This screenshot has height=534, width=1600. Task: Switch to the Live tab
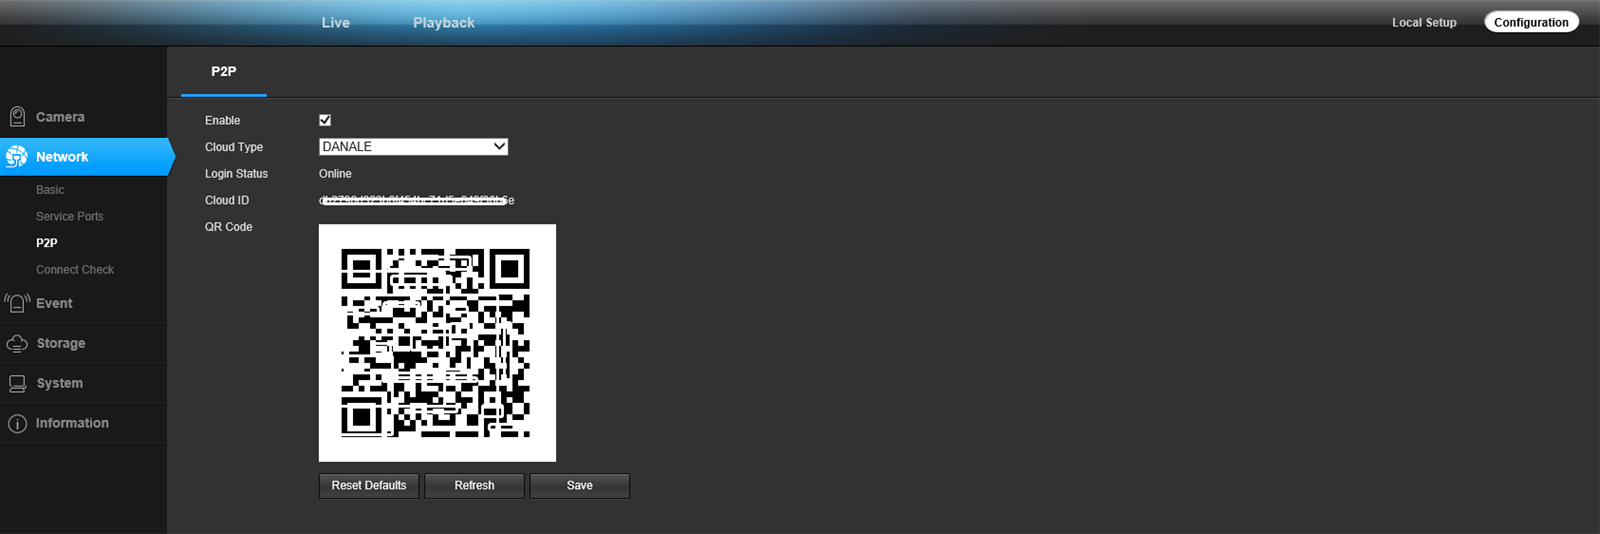point(336,22)
